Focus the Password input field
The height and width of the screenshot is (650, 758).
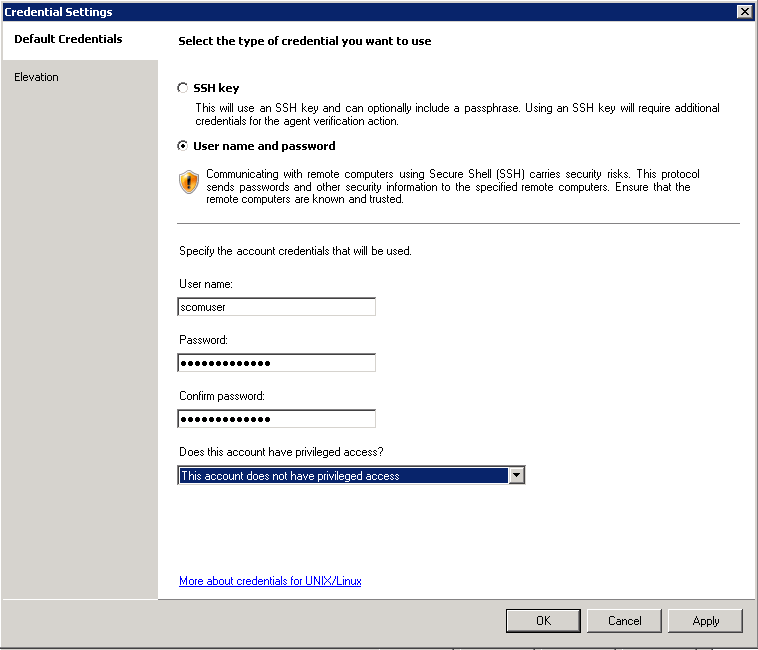click(x=276, y=363)
